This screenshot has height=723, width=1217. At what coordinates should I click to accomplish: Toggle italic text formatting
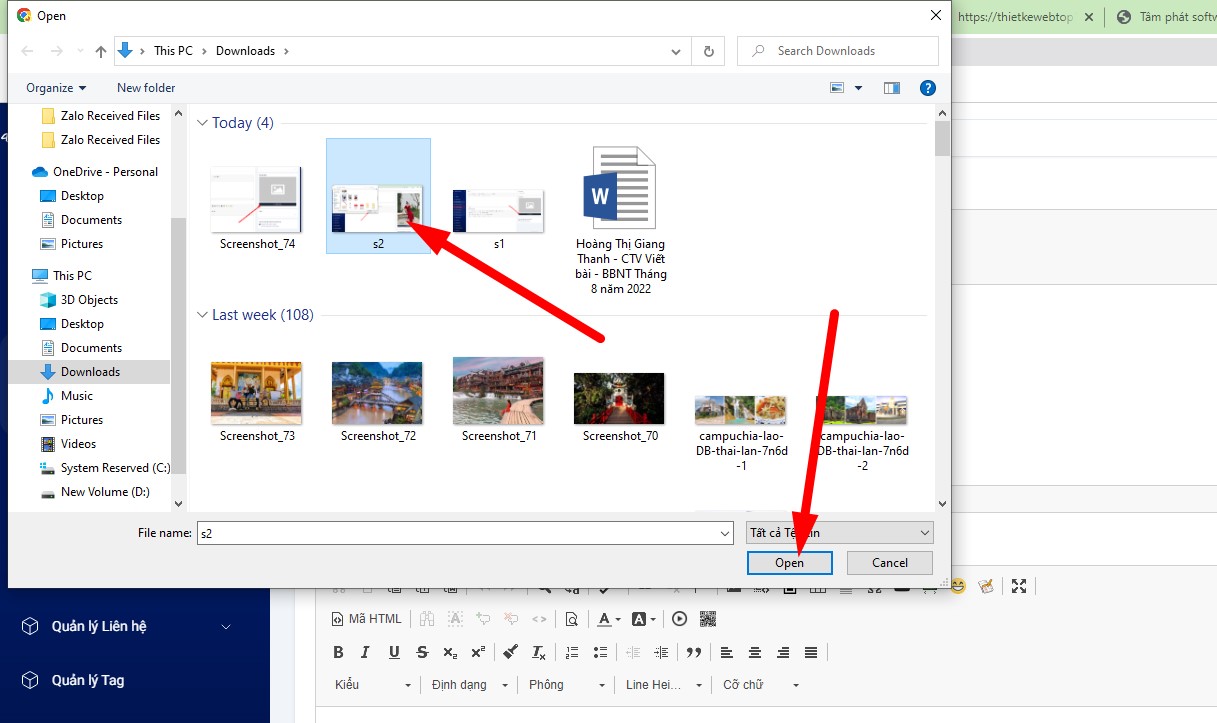click(x=365, y=652)
